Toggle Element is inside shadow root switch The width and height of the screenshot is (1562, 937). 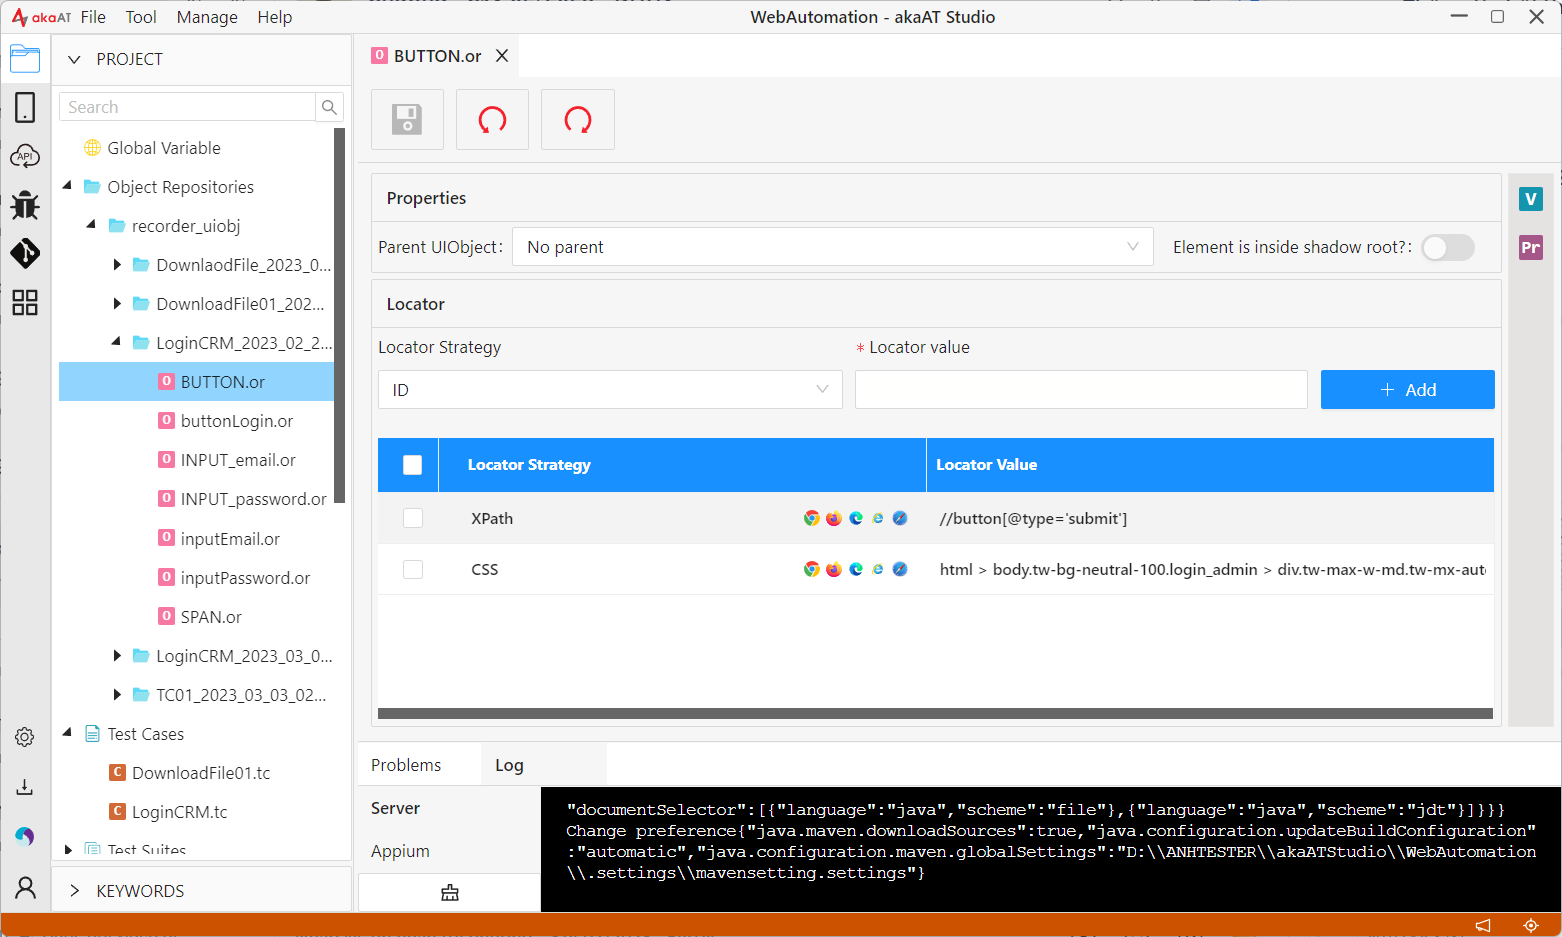pos(1448,247)
